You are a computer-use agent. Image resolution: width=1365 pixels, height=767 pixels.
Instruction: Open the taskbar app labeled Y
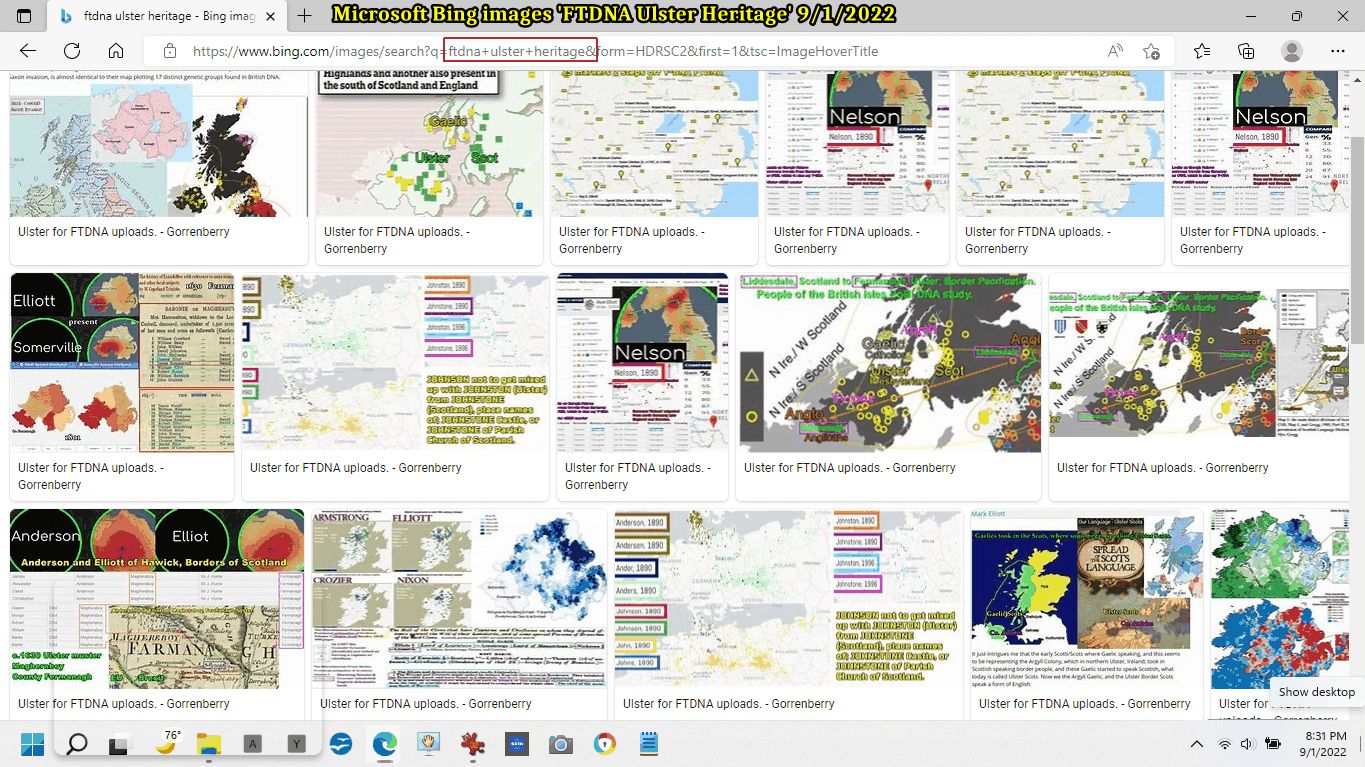coord(296,744)
